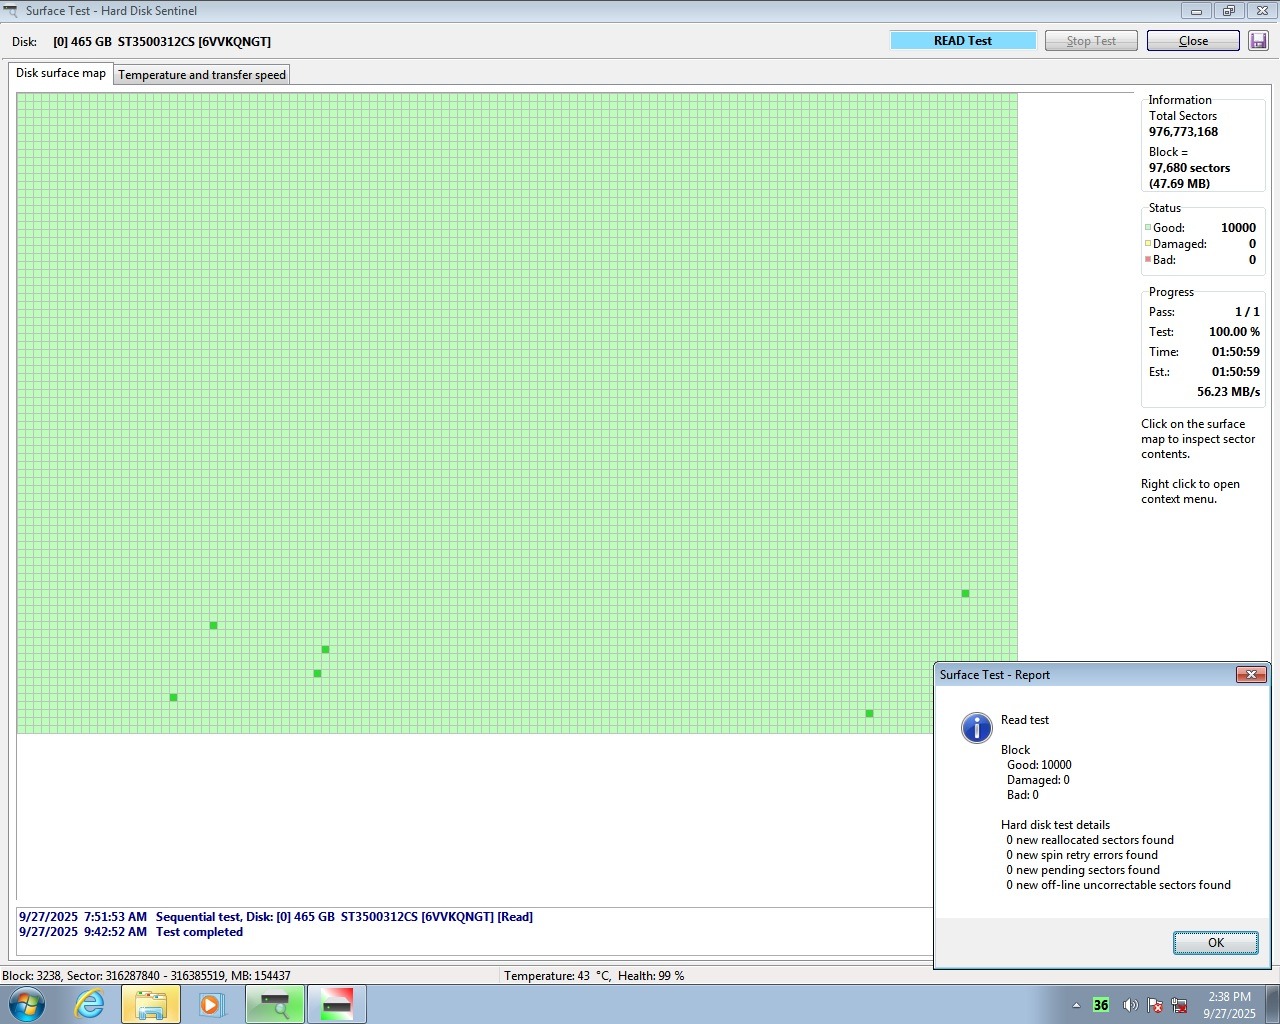Click the taskbar clock showing 2:38 PM
The width and height of the screenshot is (1280, 1024).
tap(1229, 1005)
